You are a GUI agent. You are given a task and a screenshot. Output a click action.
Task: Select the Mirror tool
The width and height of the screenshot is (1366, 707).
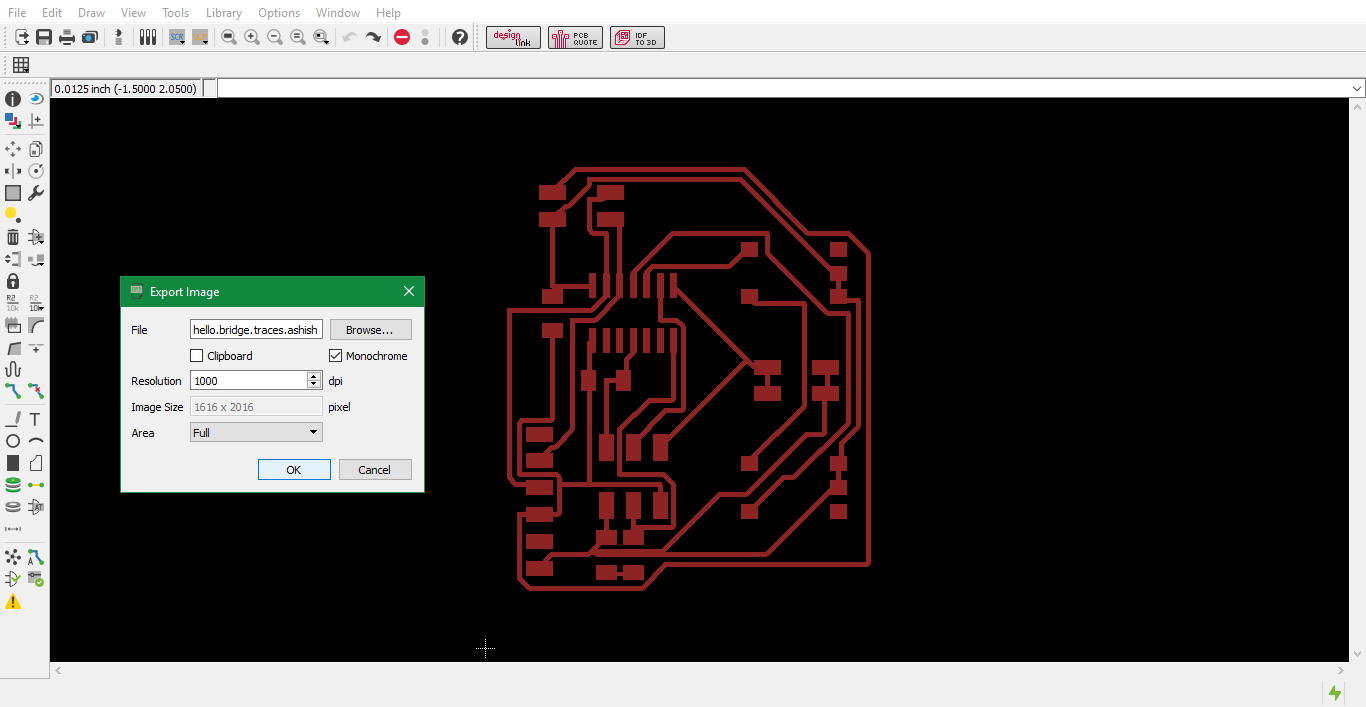13,171
